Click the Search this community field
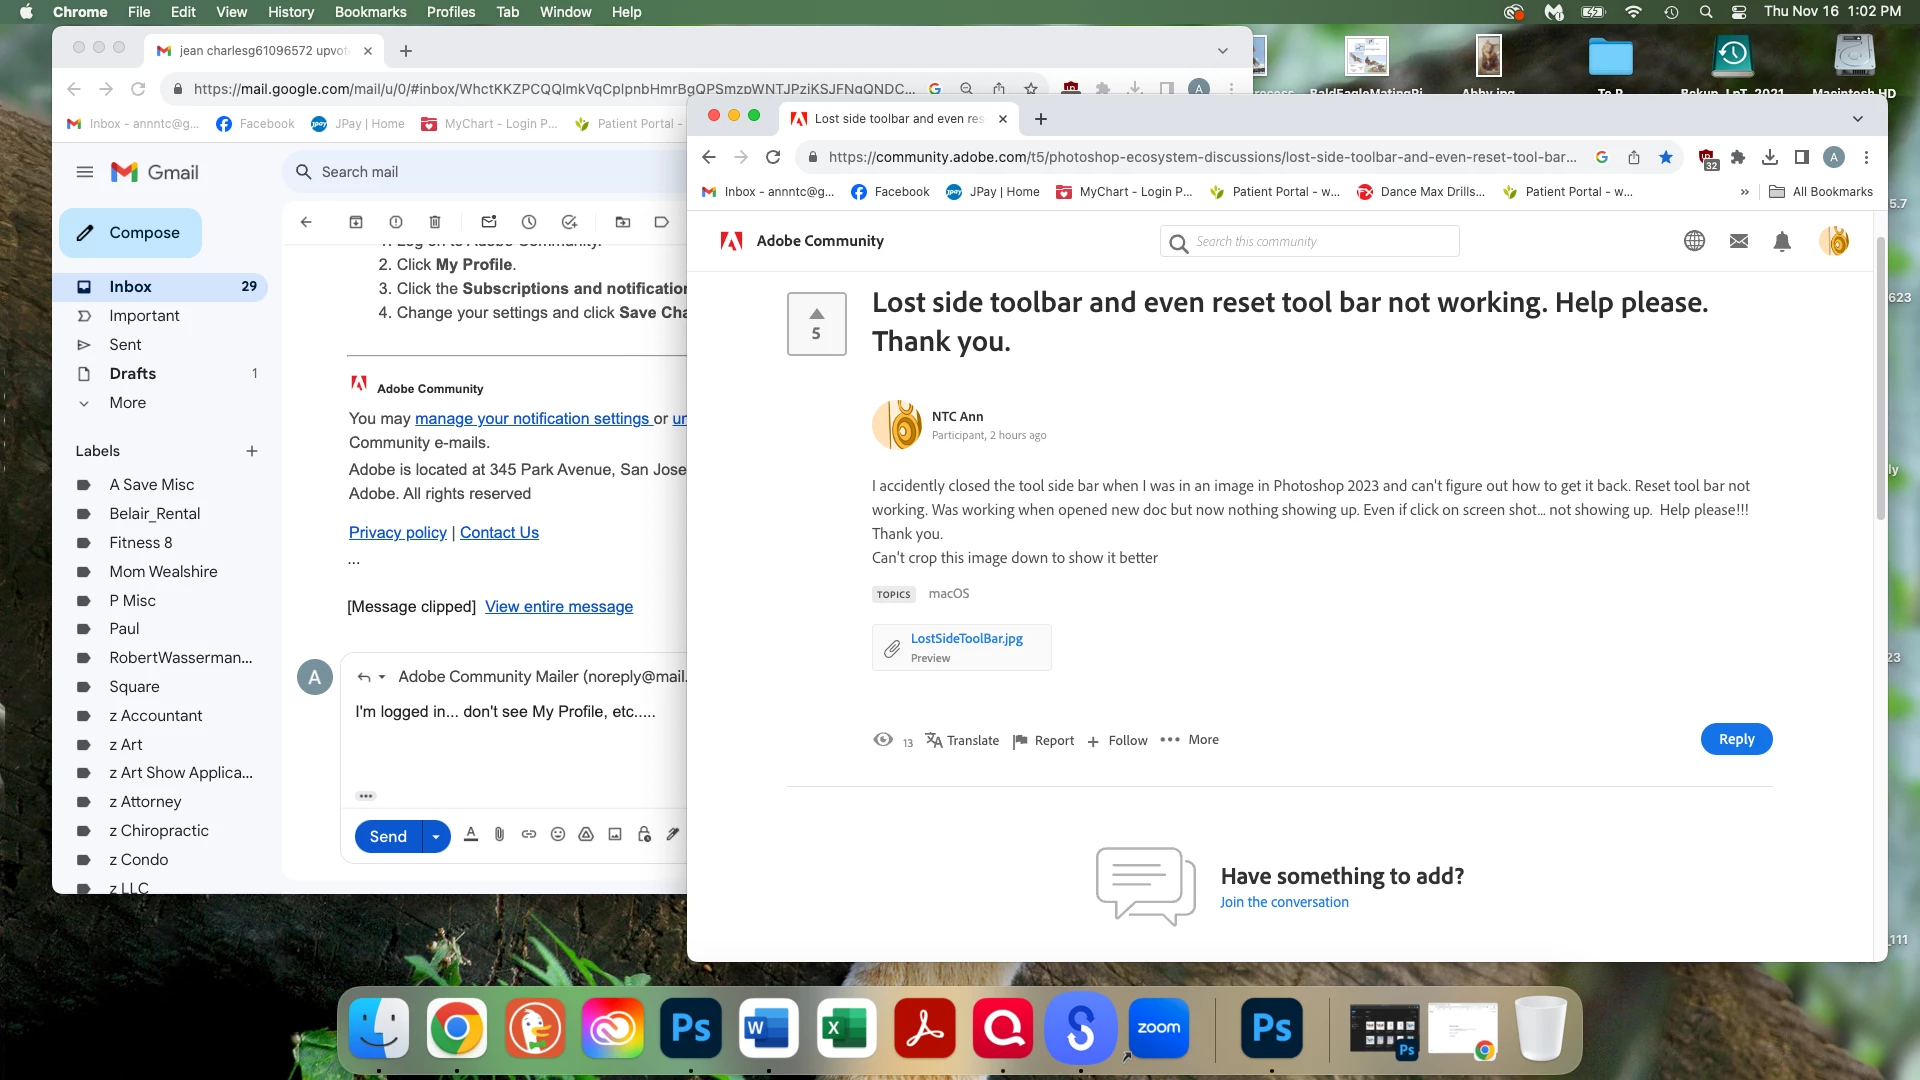Screen dimensions: 1920x1080 point(1320,241)
